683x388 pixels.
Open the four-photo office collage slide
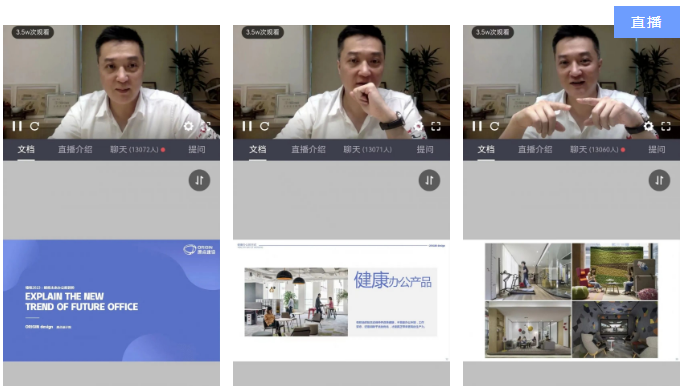571,300
